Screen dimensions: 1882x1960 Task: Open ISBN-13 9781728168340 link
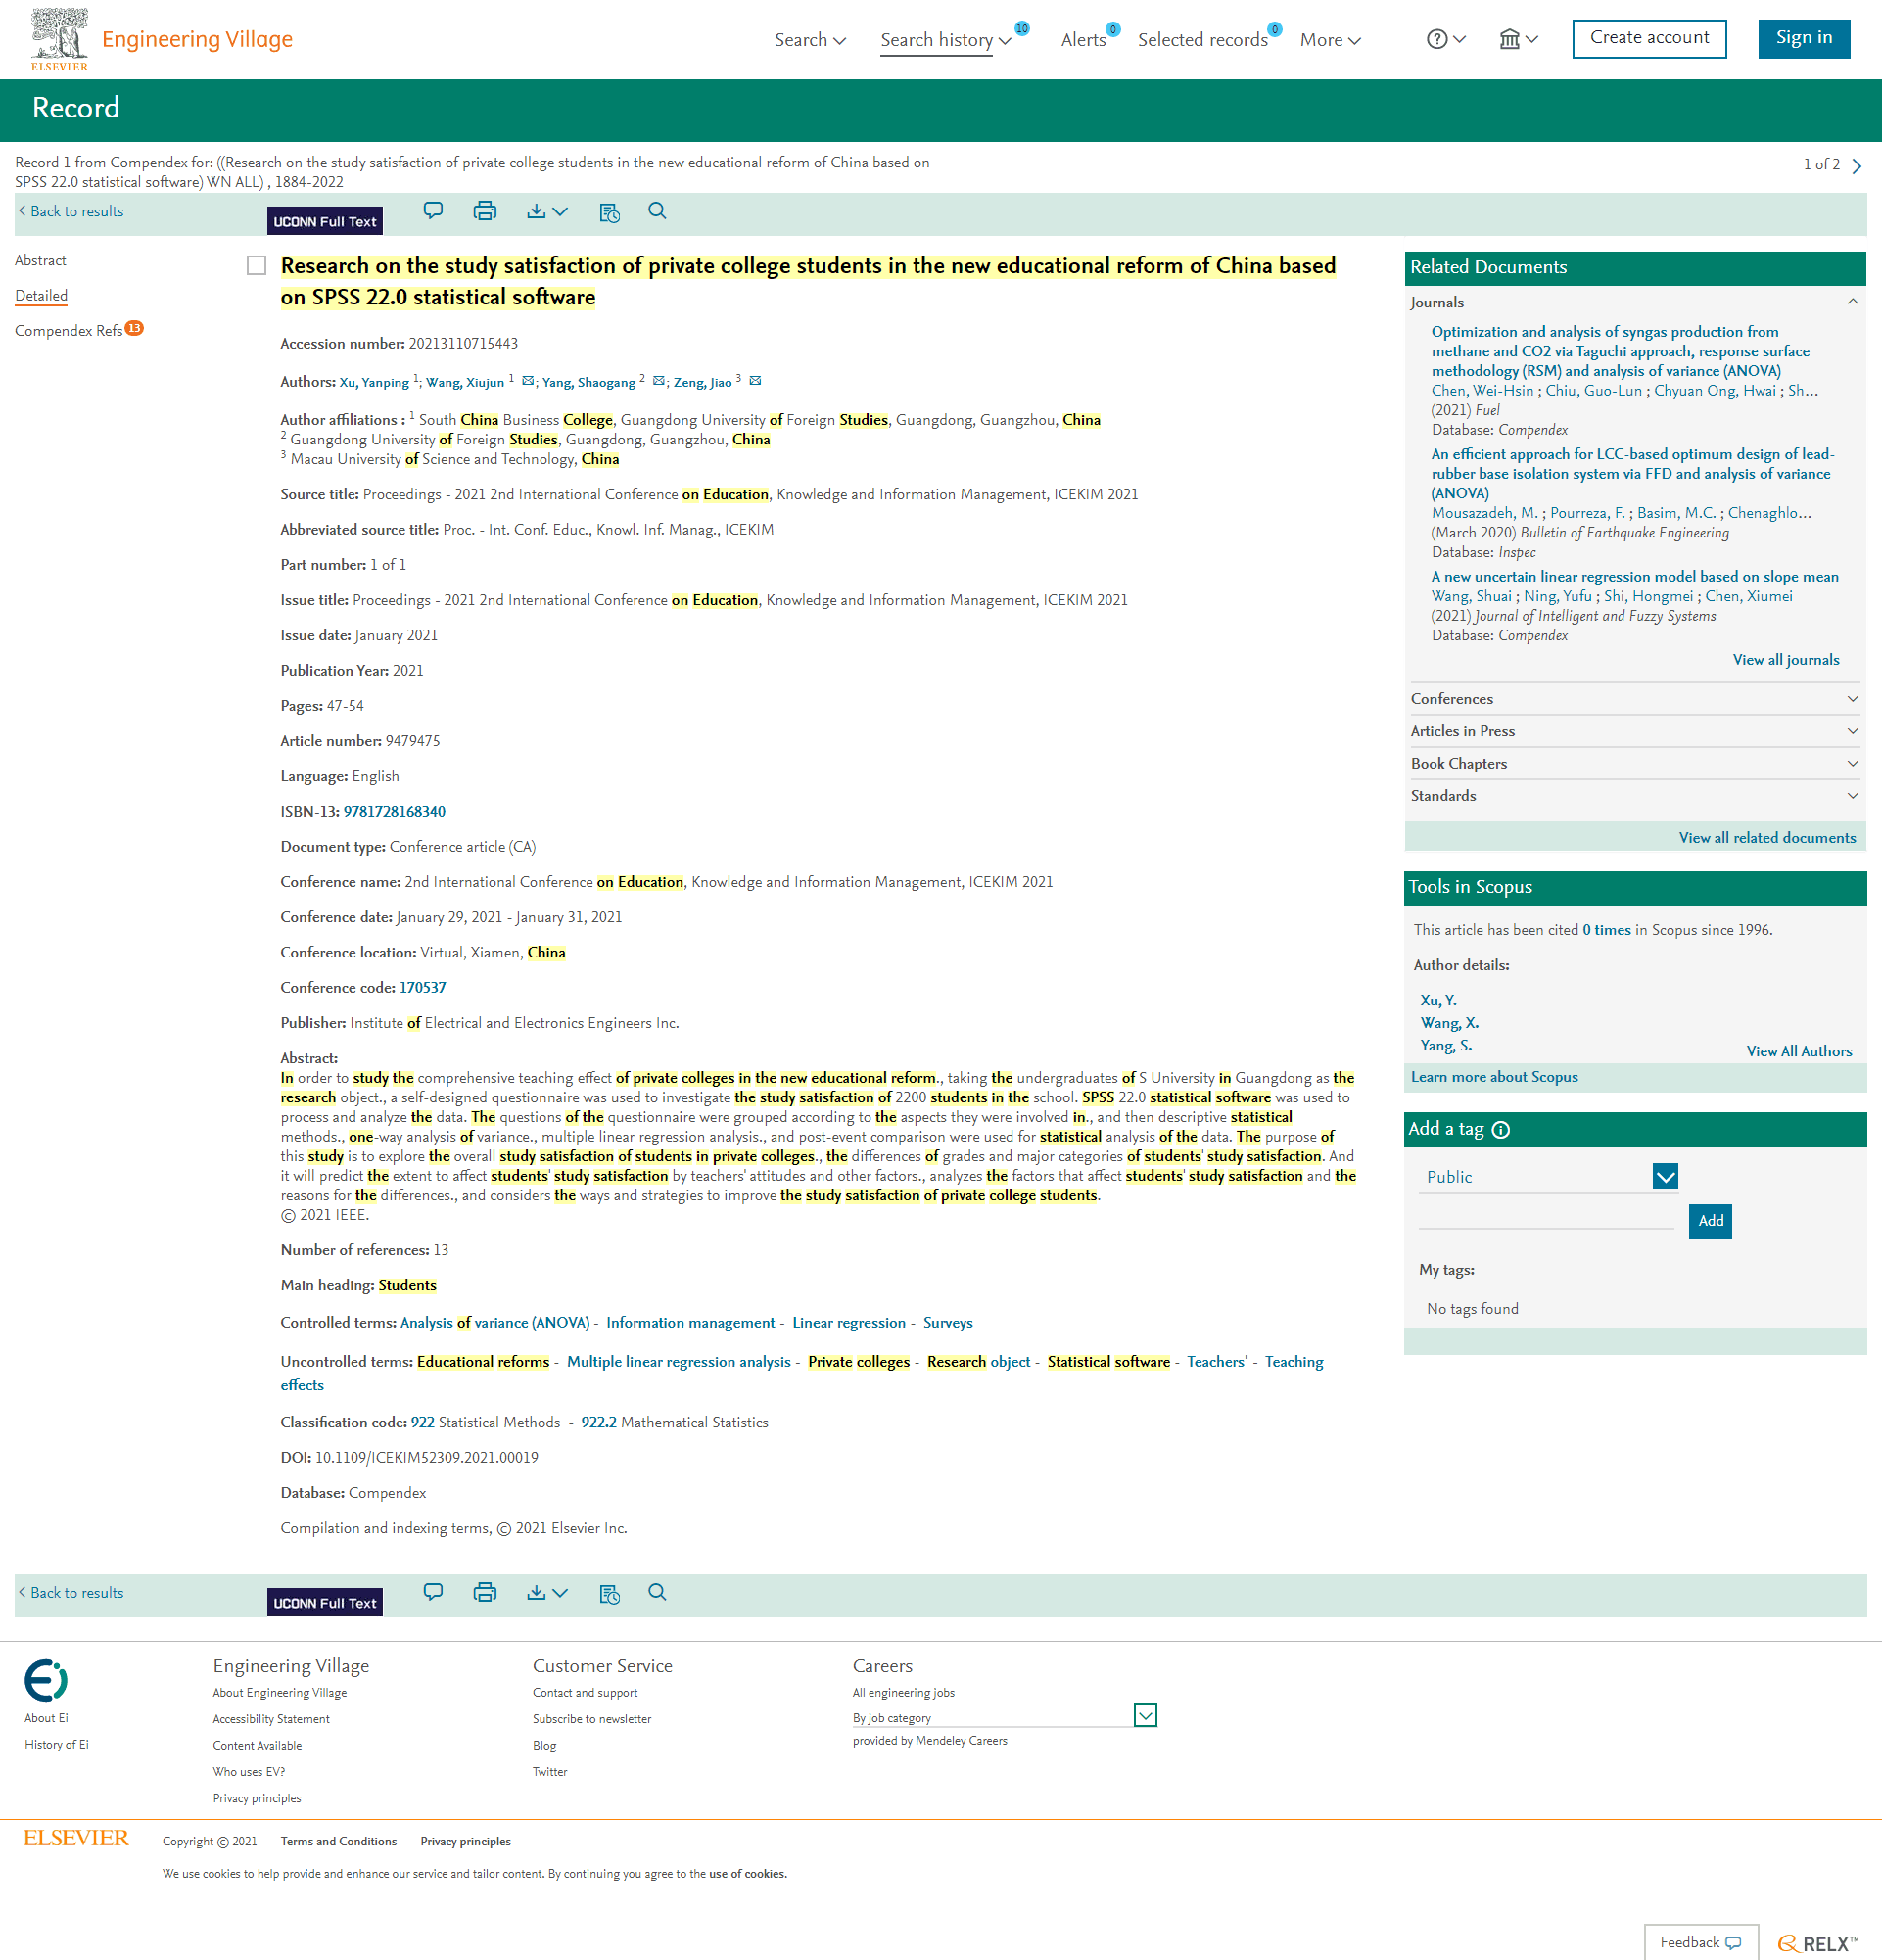pos(394,811)
